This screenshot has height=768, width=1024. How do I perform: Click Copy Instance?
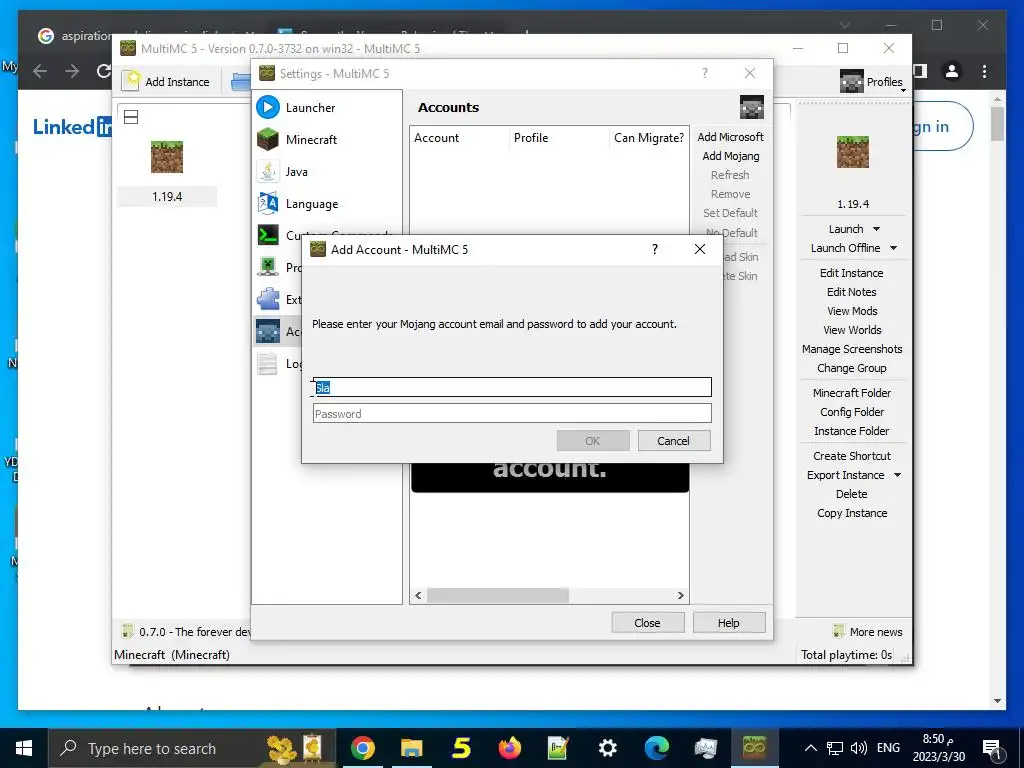click(851, 513)
